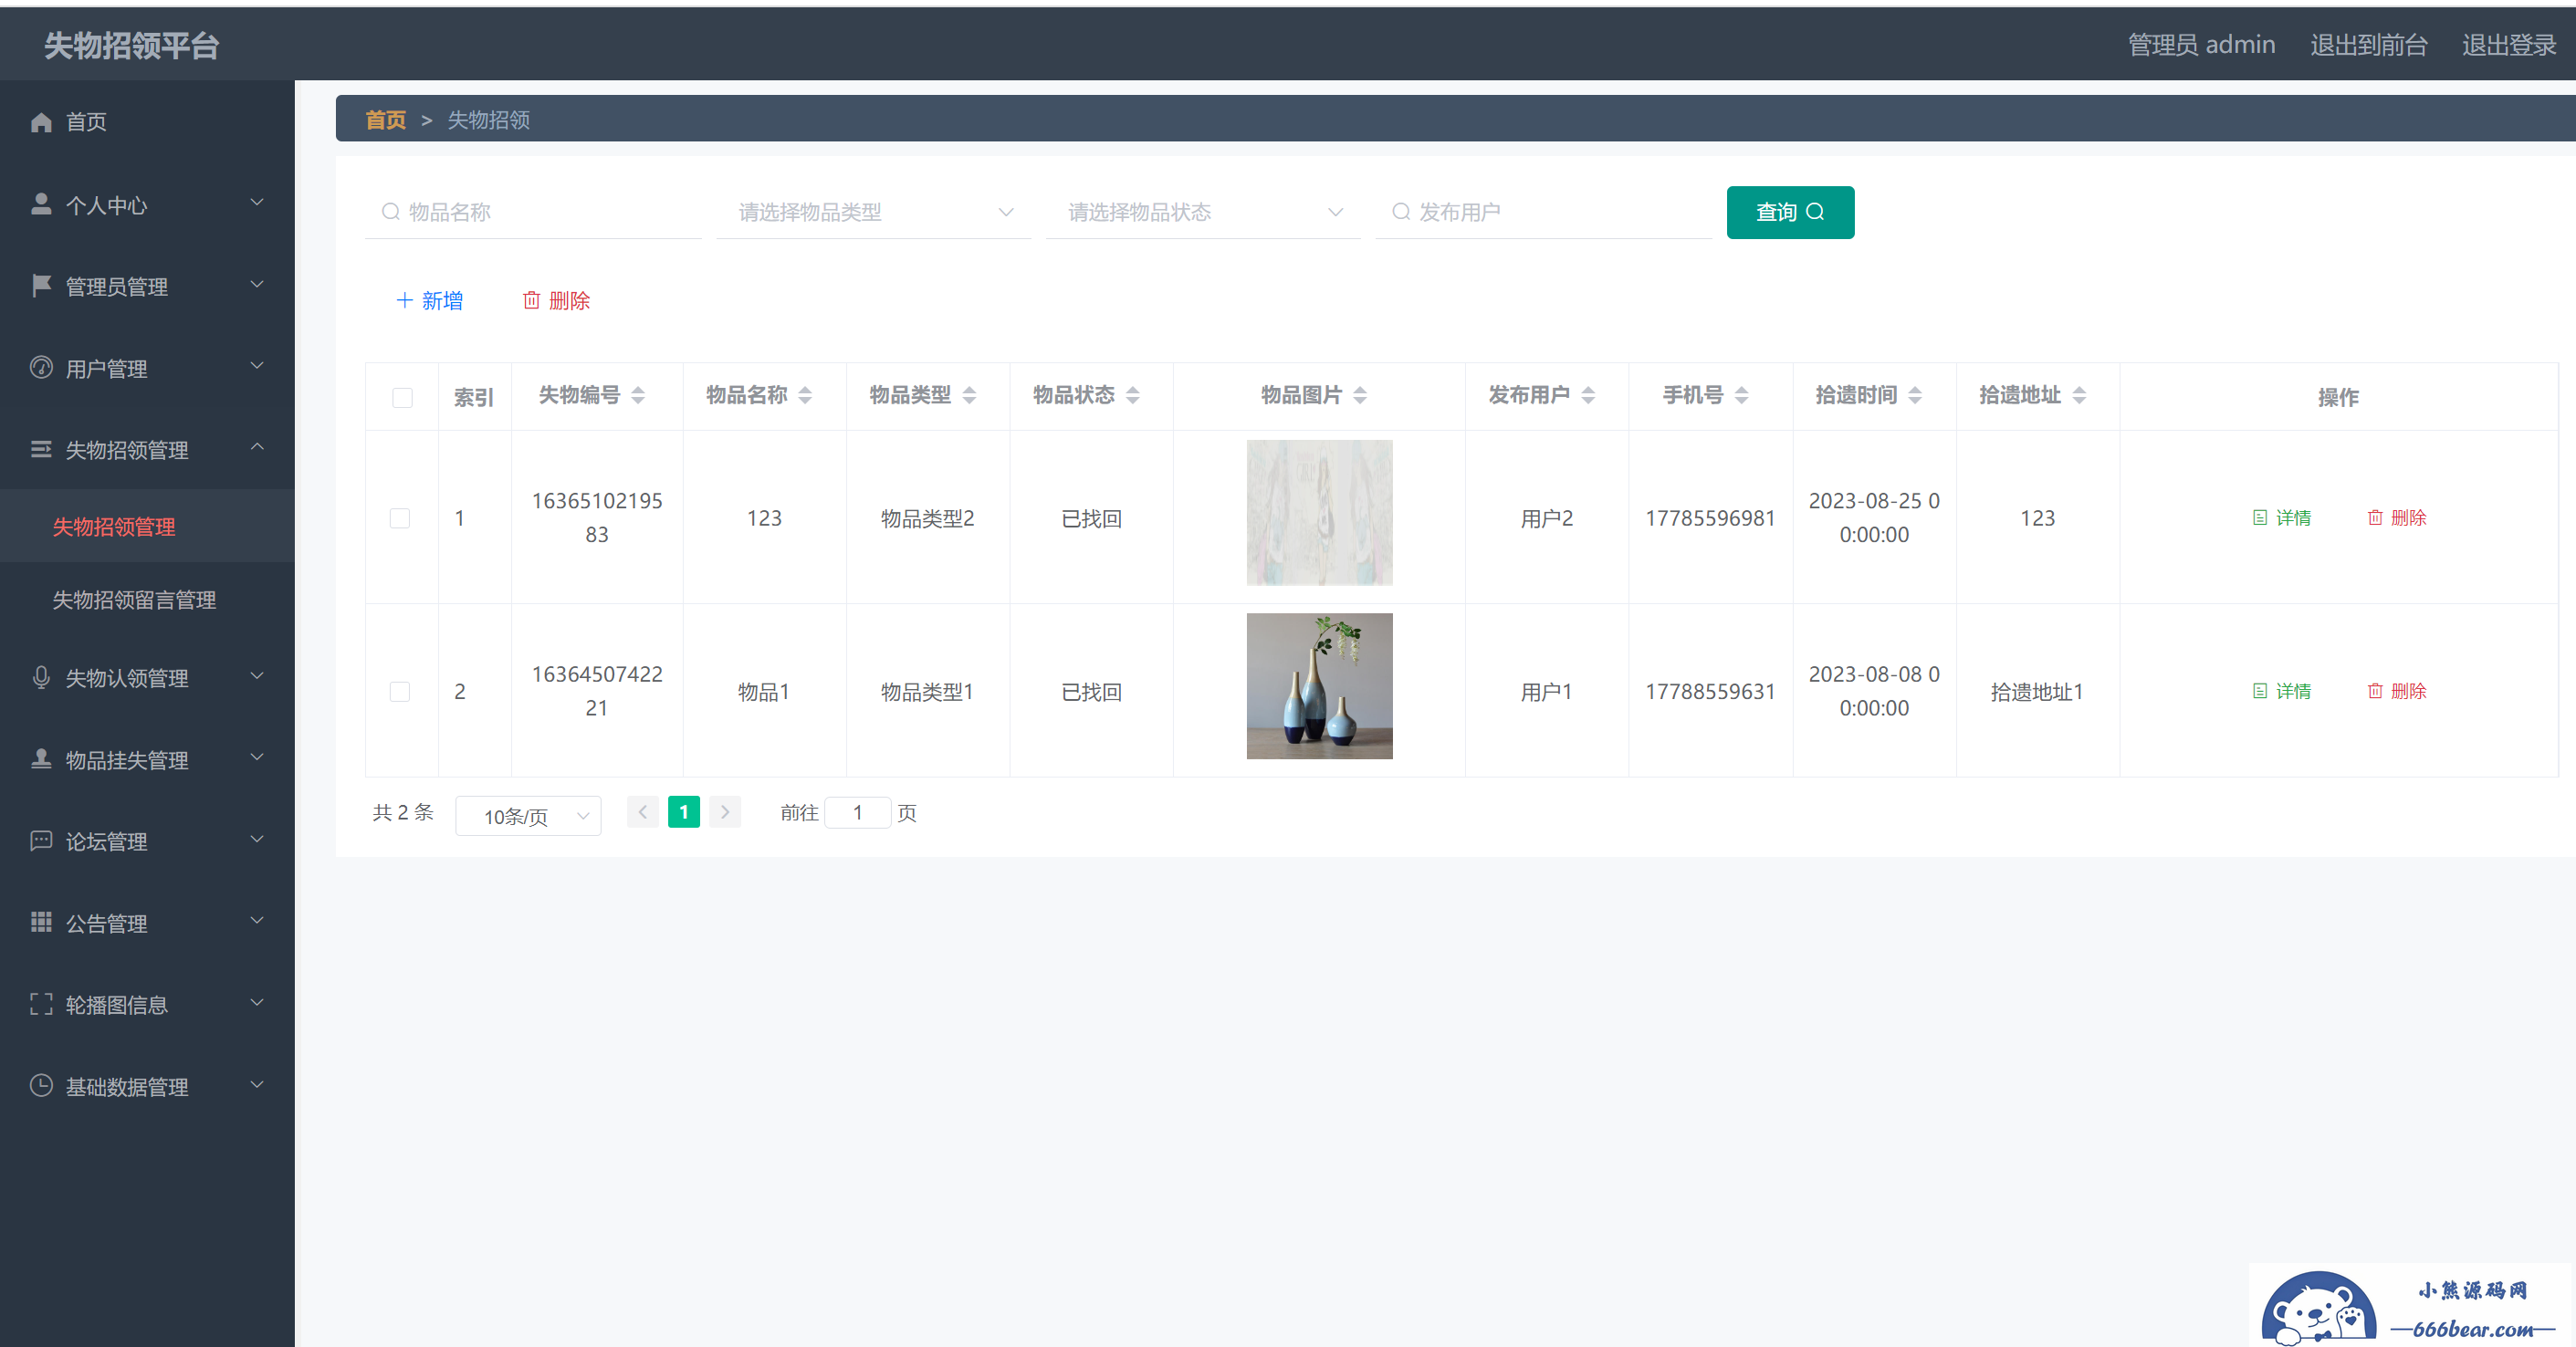Click the 首页 breadcrumb link

pos(386,120)
